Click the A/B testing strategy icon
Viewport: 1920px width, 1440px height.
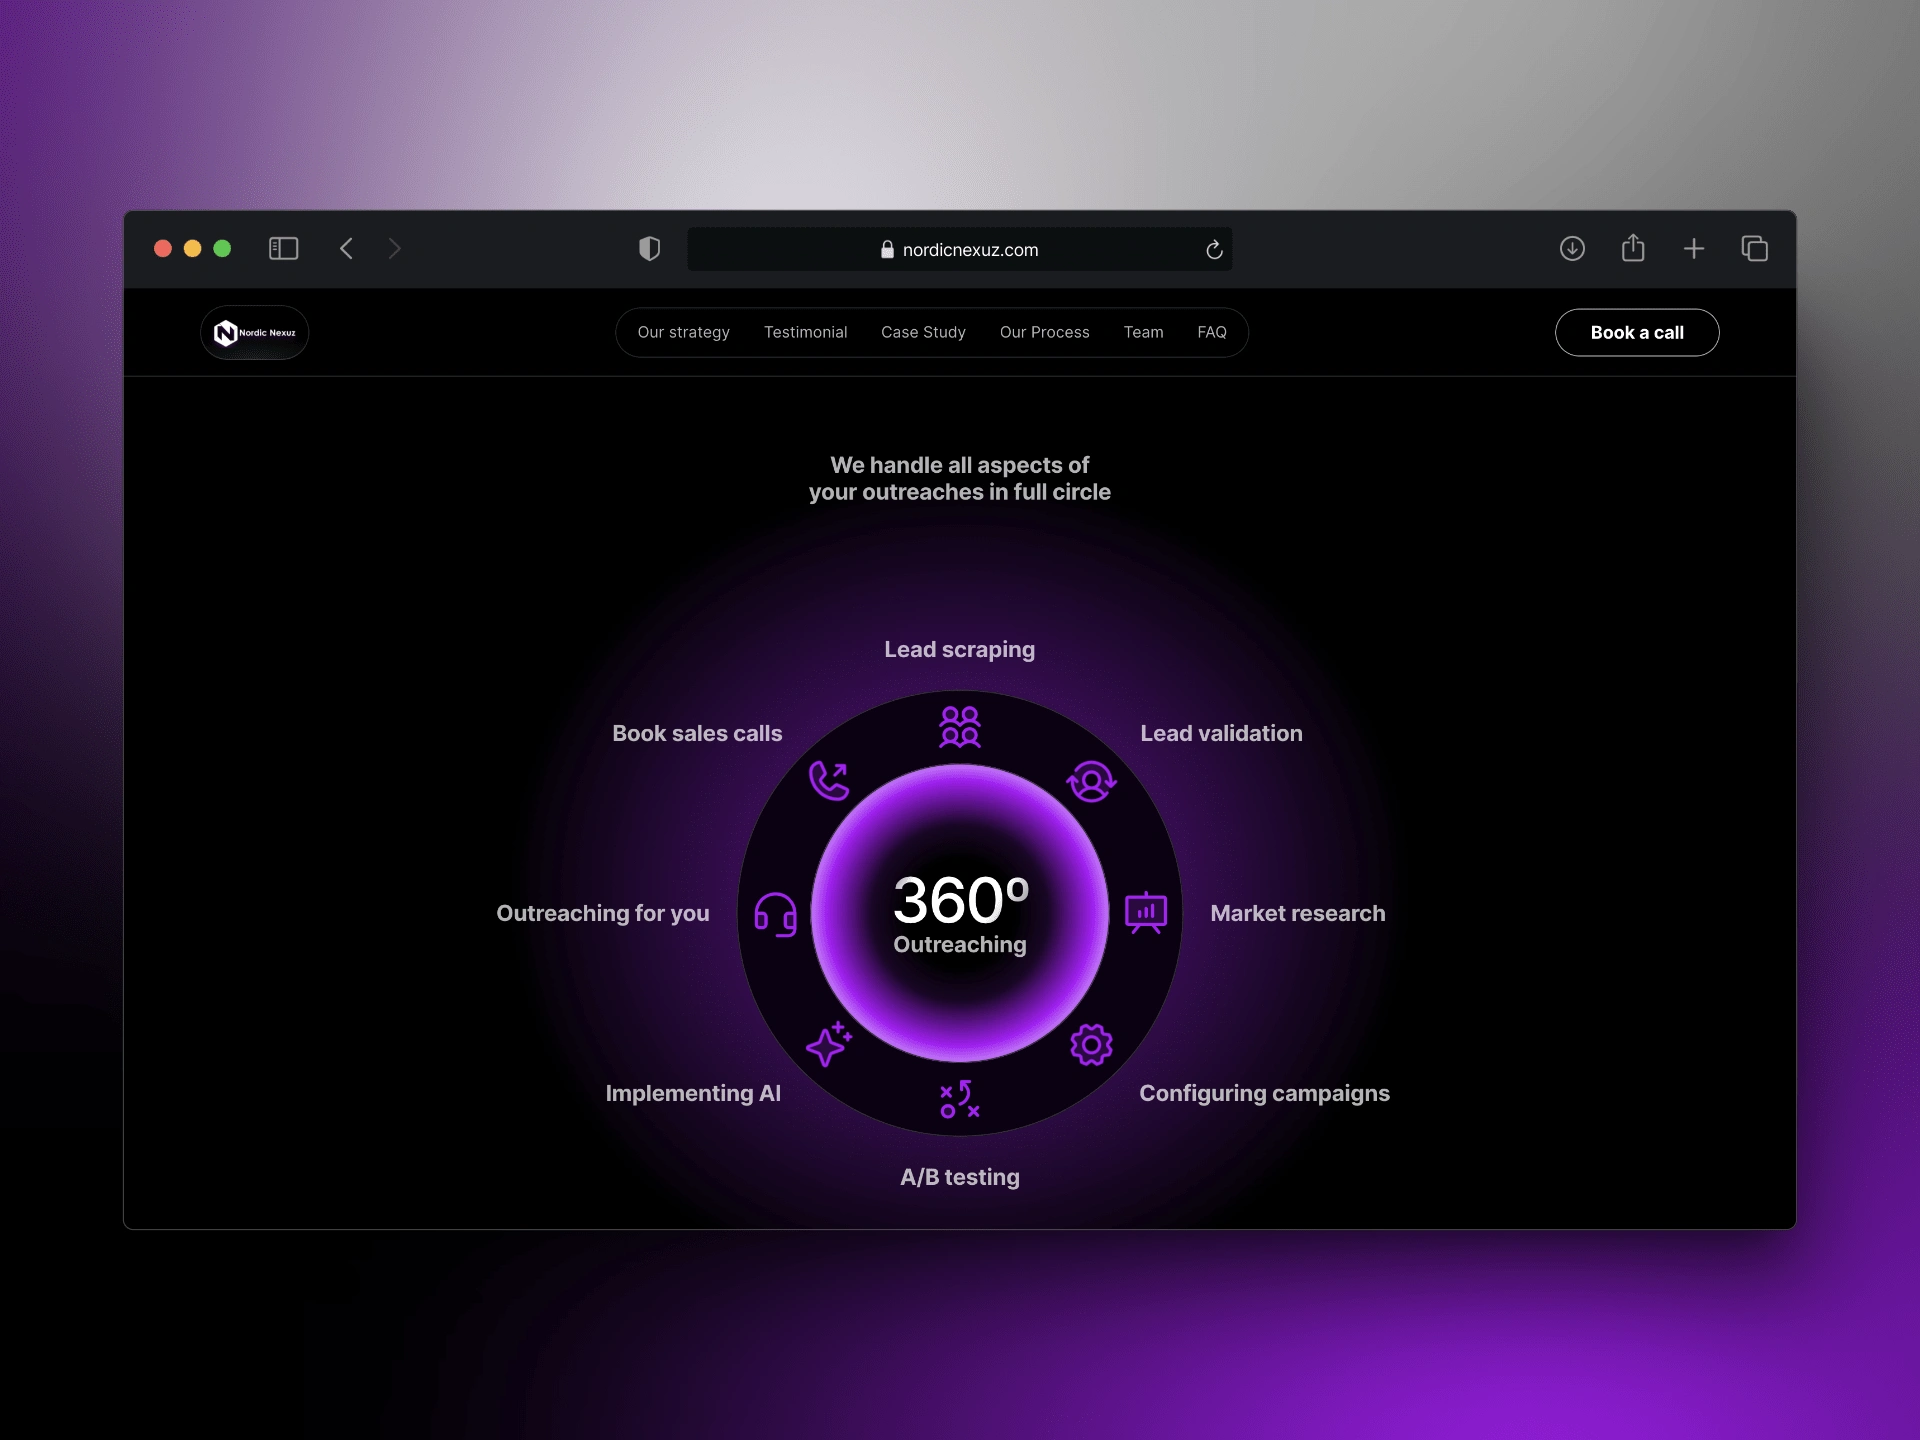pyautogui.click(x=960, y=1099)
